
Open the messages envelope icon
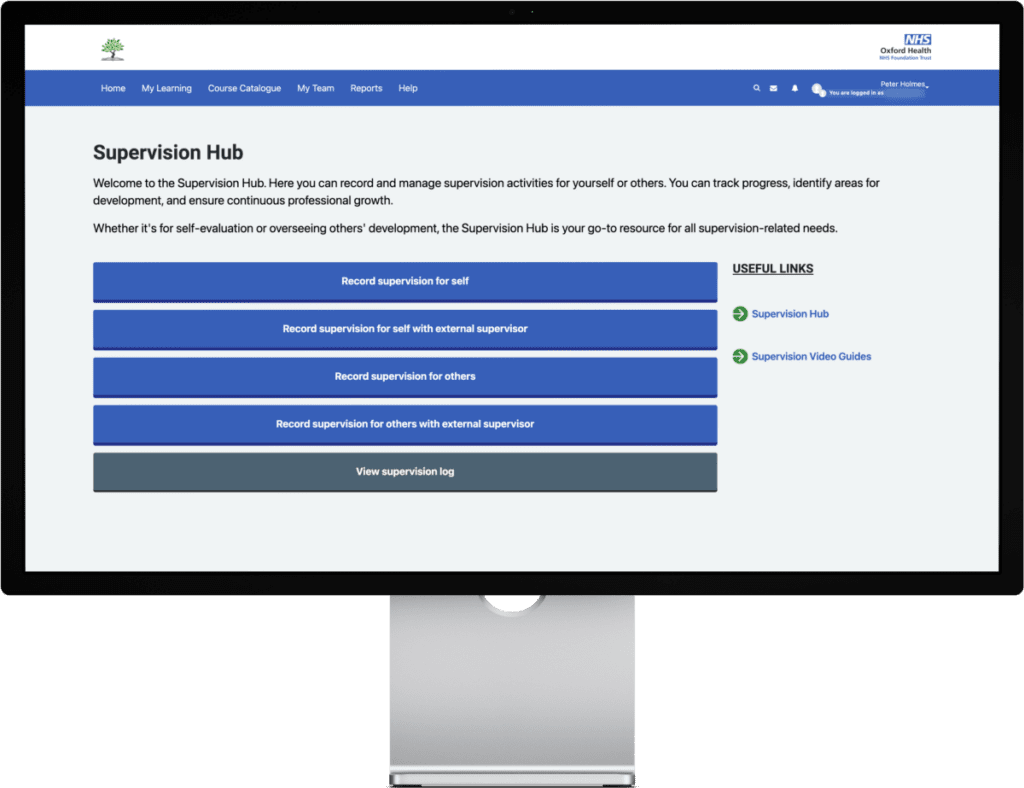774,88
